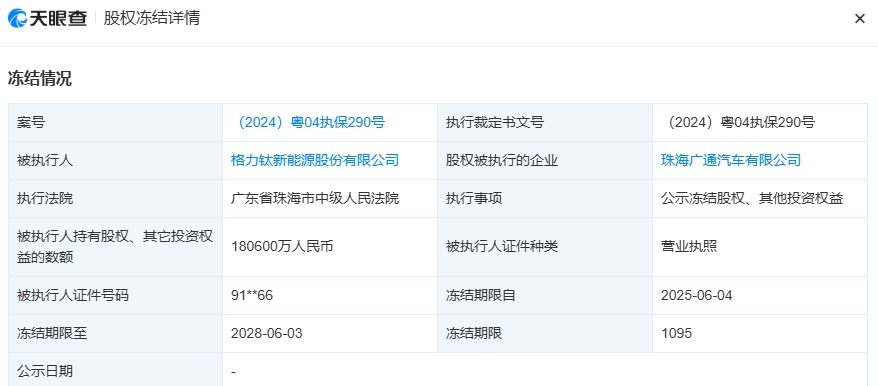Click the 冻结期限自 label cell
878x386 pixels.
point(545,296)
